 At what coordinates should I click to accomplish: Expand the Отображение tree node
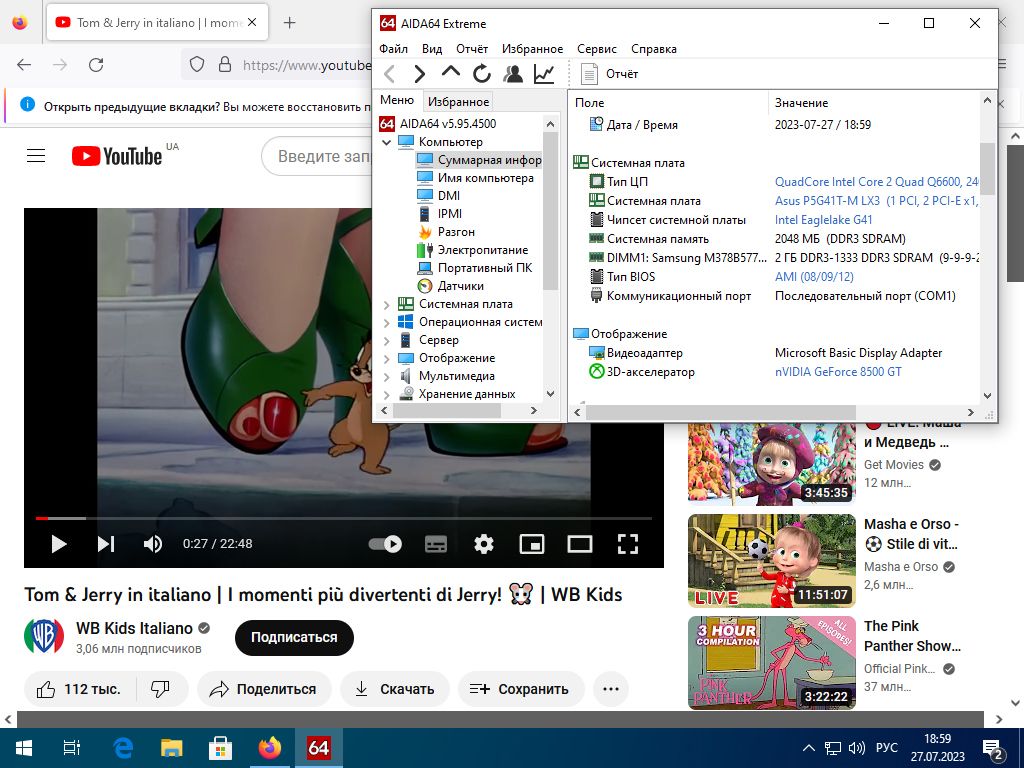[387, 359]
